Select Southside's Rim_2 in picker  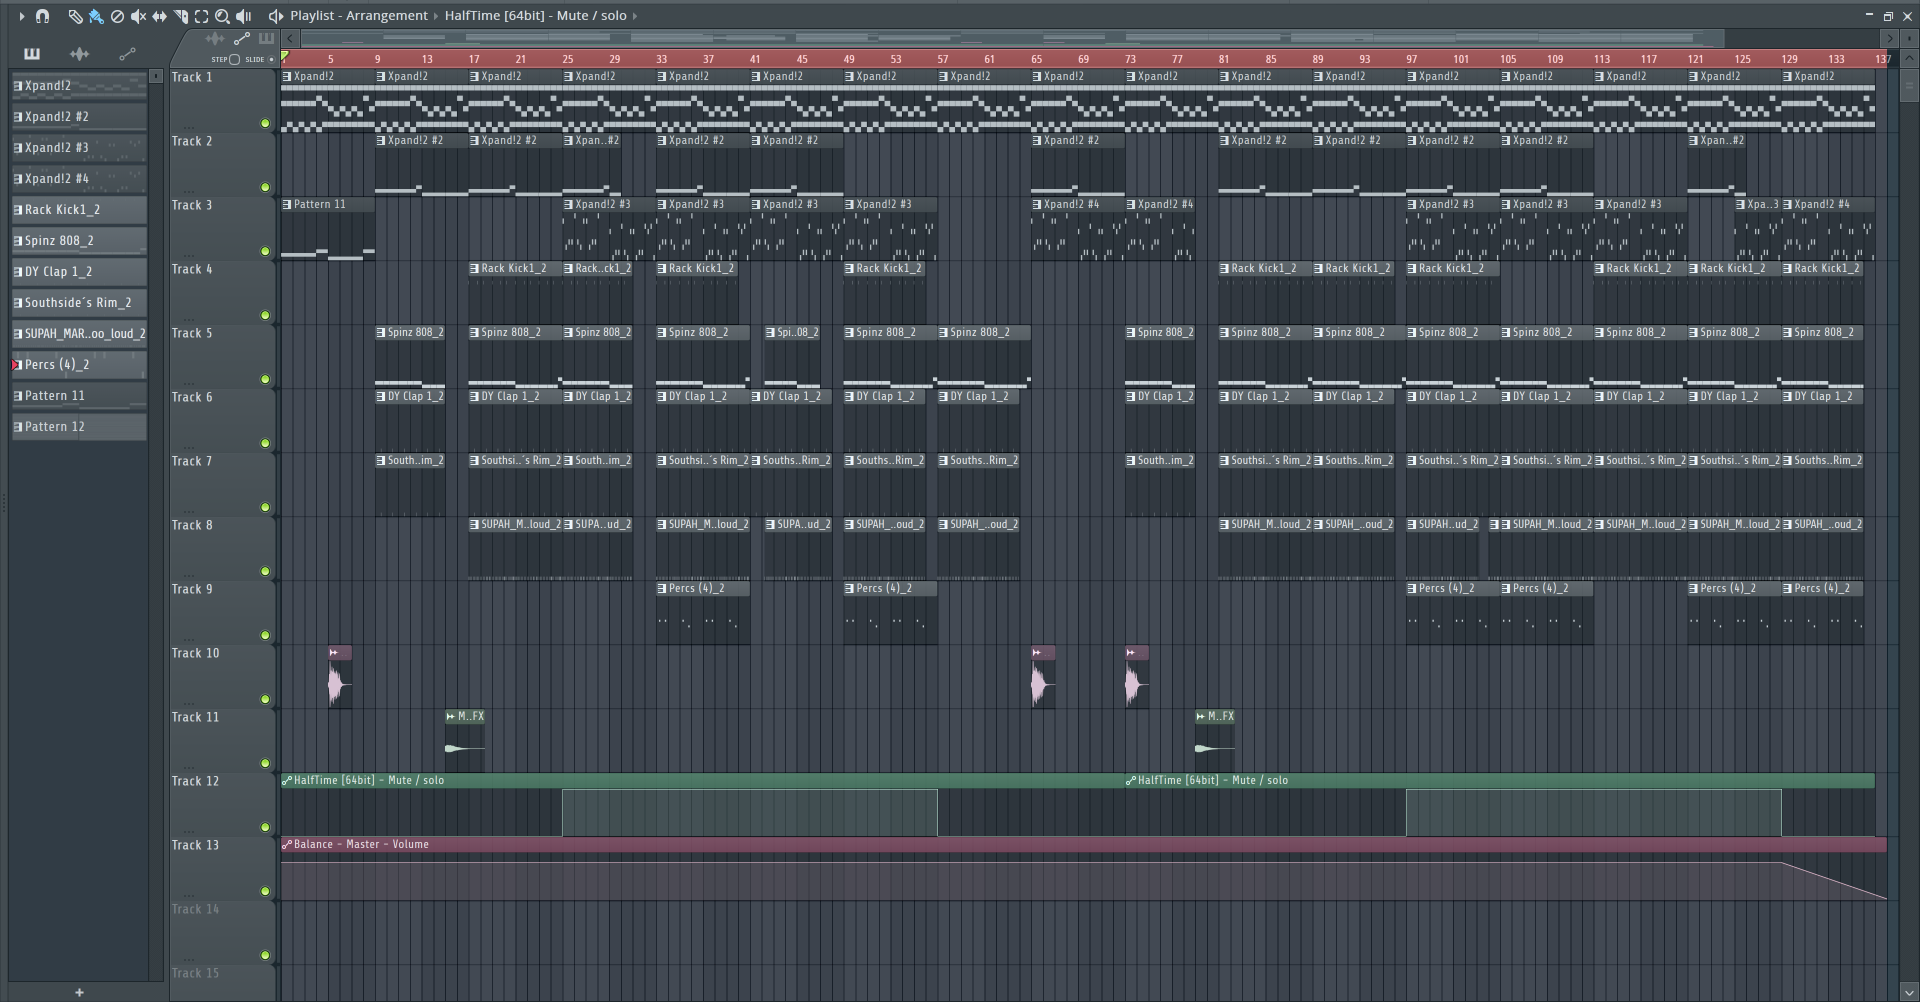tap(79, 303)
